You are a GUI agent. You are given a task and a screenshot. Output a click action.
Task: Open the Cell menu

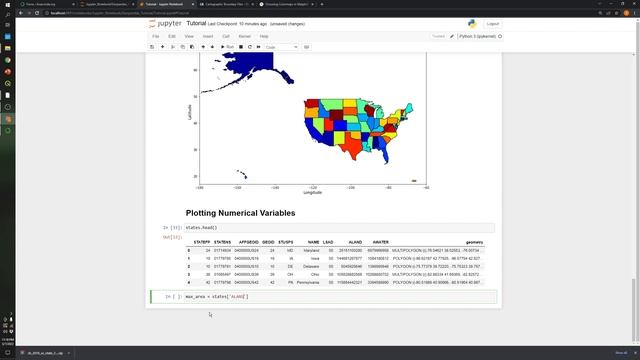(226, 36)
